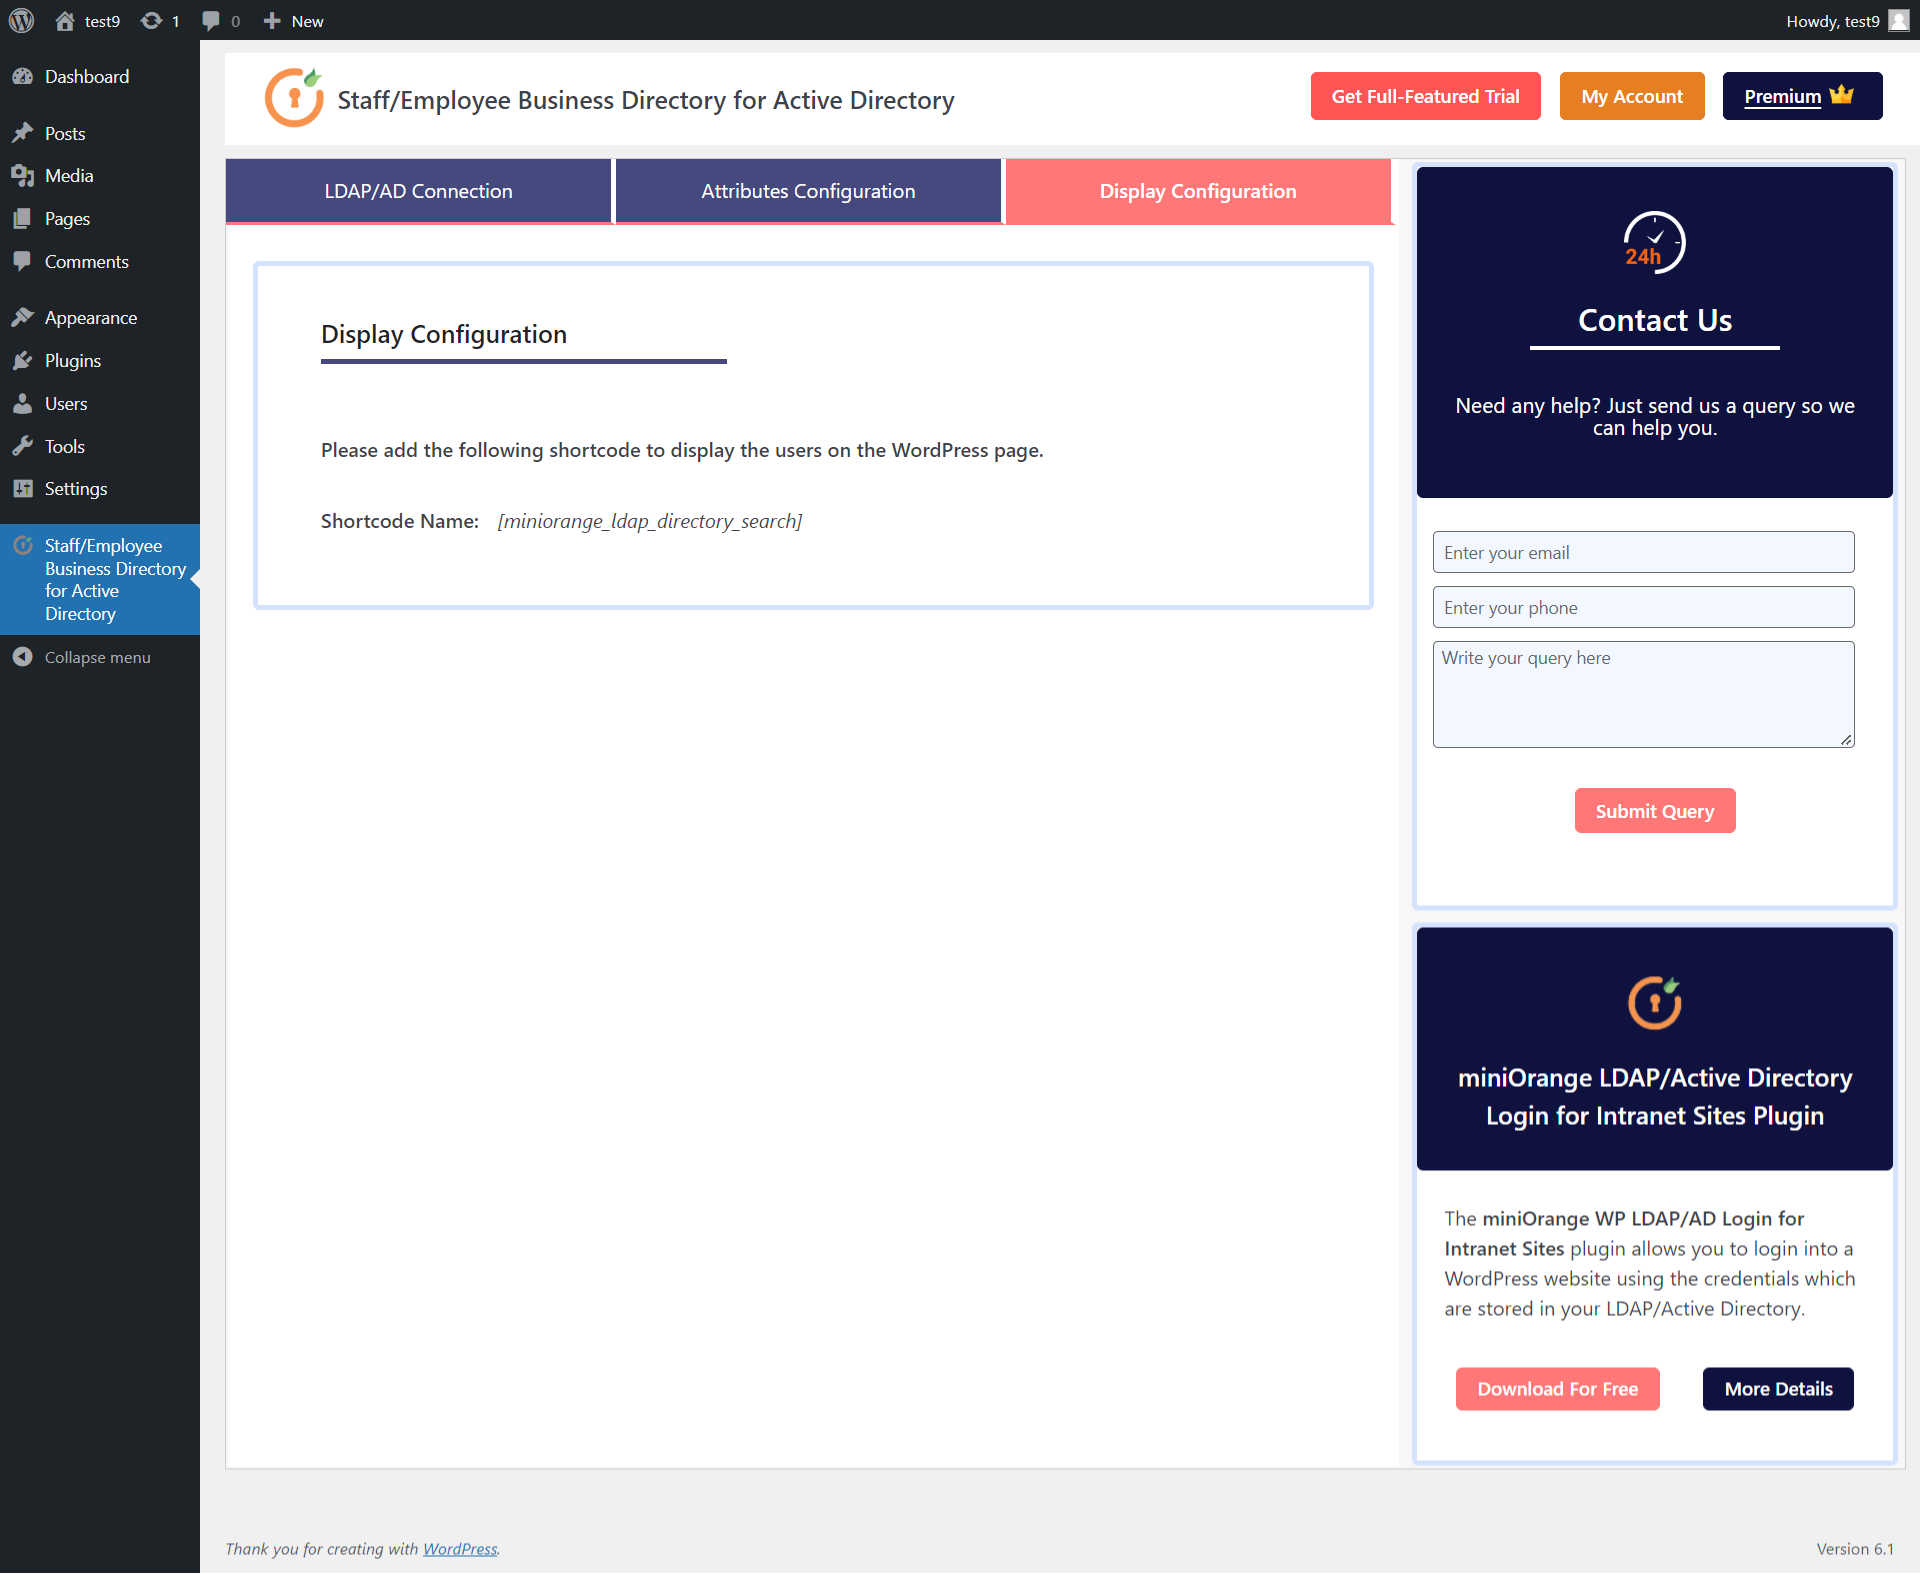Open the Tools menu
The height and width of the screenshot is (1575, 1920).
click(100, 447)
